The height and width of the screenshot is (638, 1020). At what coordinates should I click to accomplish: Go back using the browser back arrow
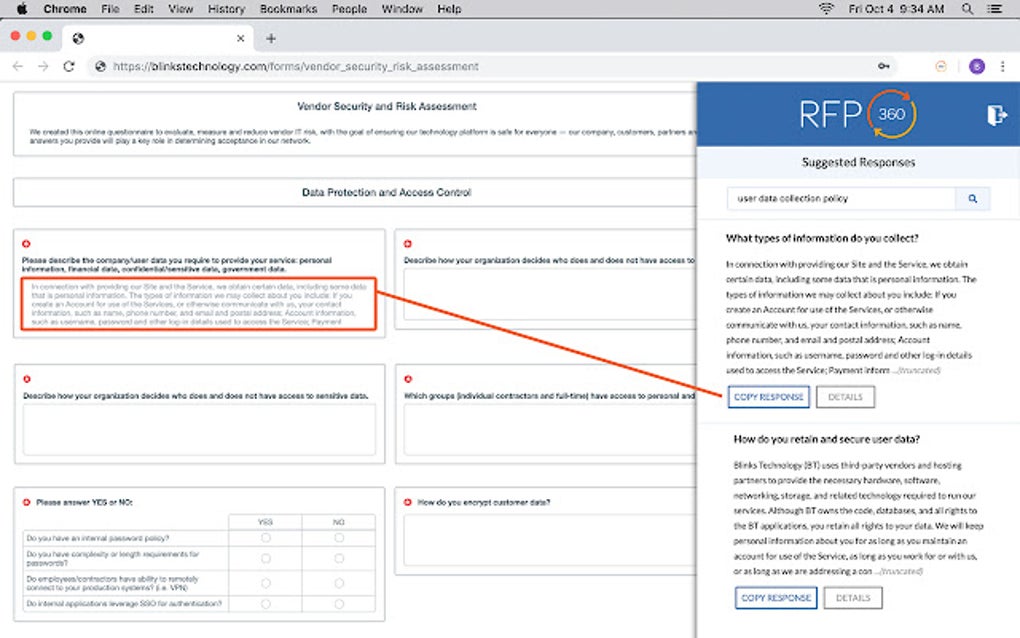coord(18,65)
